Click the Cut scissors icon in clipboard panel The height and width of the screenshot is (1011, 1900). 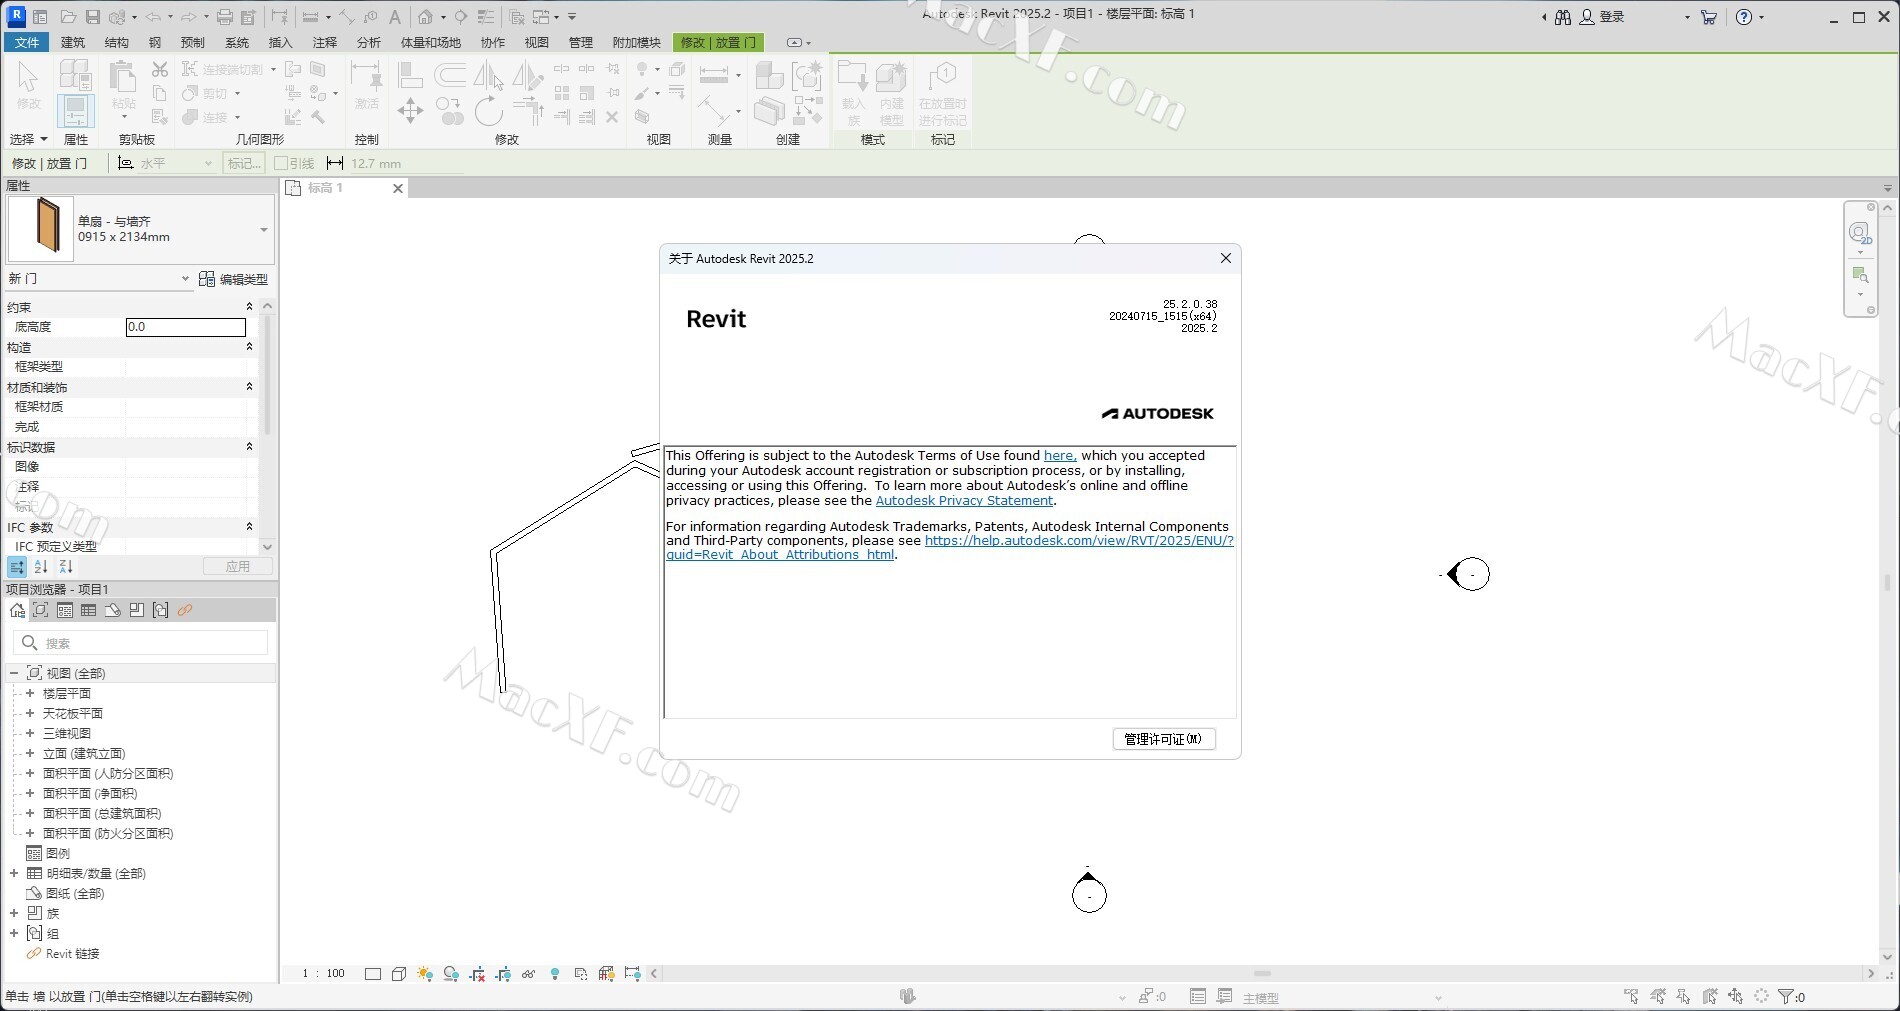(x=160, y=69)
